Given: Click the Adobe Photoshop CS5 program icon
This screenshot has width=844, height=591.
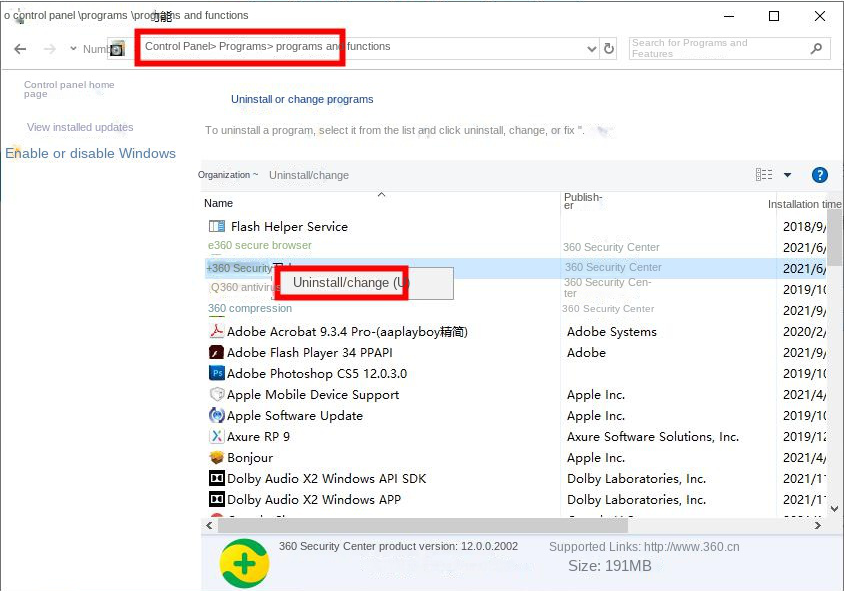Looking at the screenshot, I should point(218,374).
